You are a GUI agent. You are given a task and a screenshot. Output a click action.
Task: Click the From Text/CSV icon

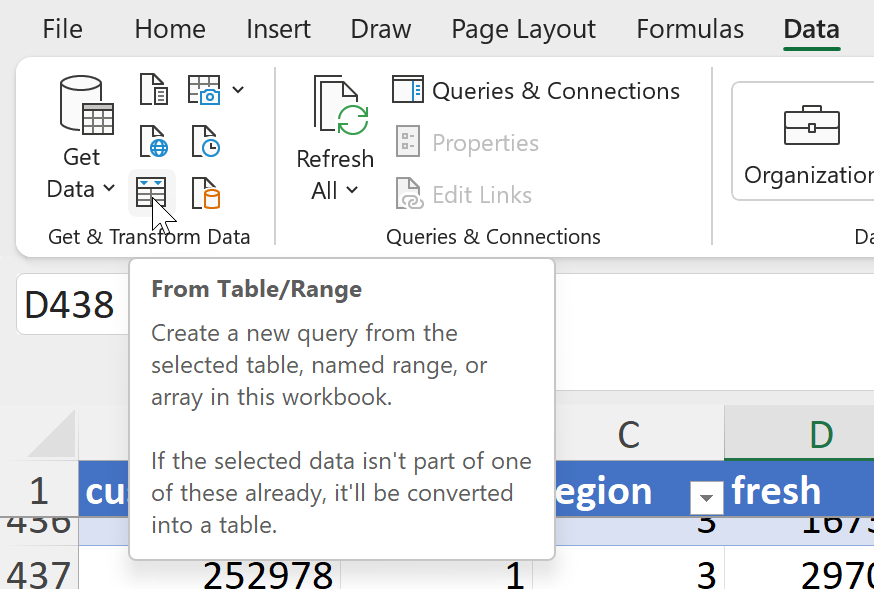tap(153, 89)
